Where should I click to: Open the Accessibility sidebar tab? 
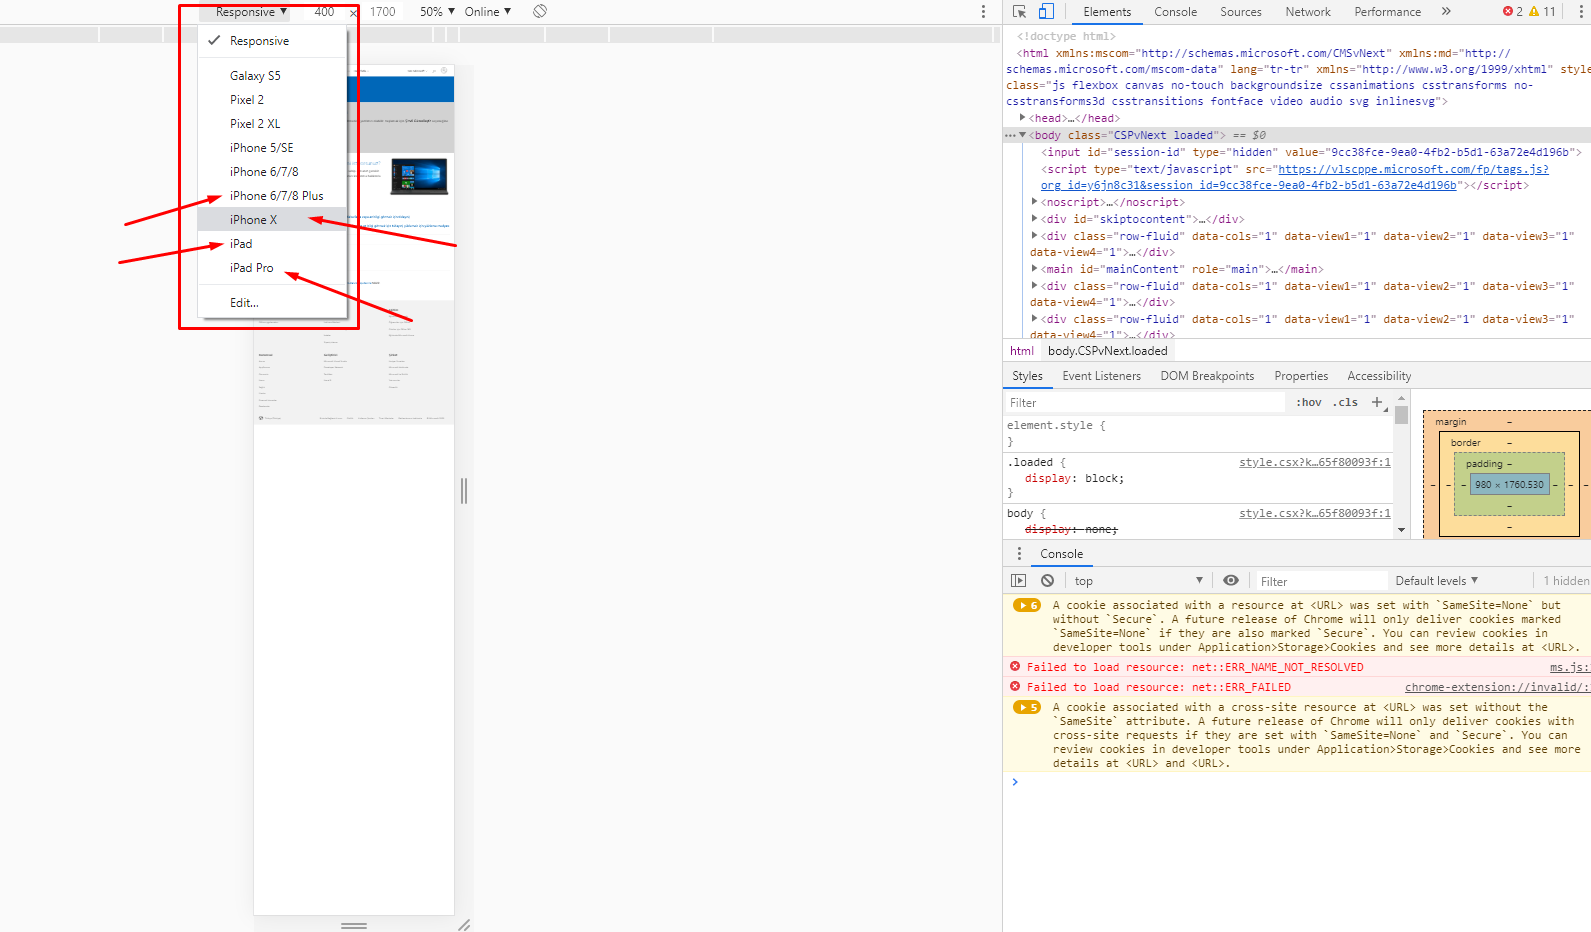(x=1379, y=376)
